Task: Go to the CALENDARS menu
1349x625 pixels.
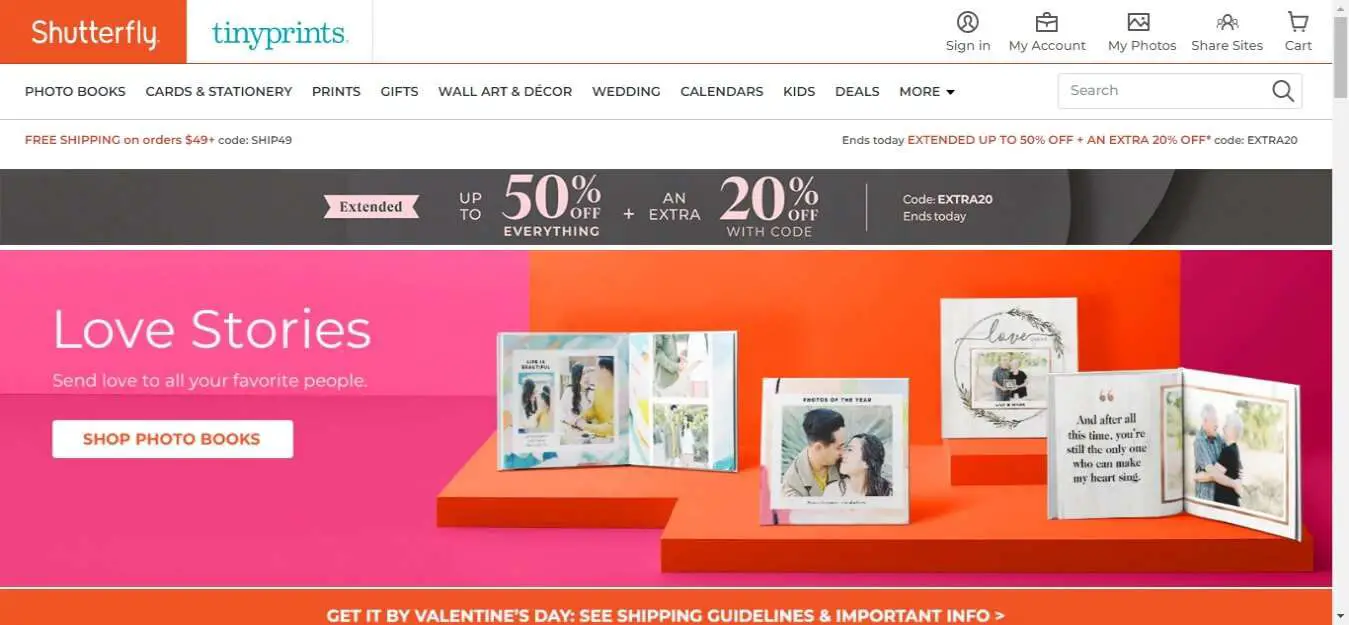Action: point(722,91)
